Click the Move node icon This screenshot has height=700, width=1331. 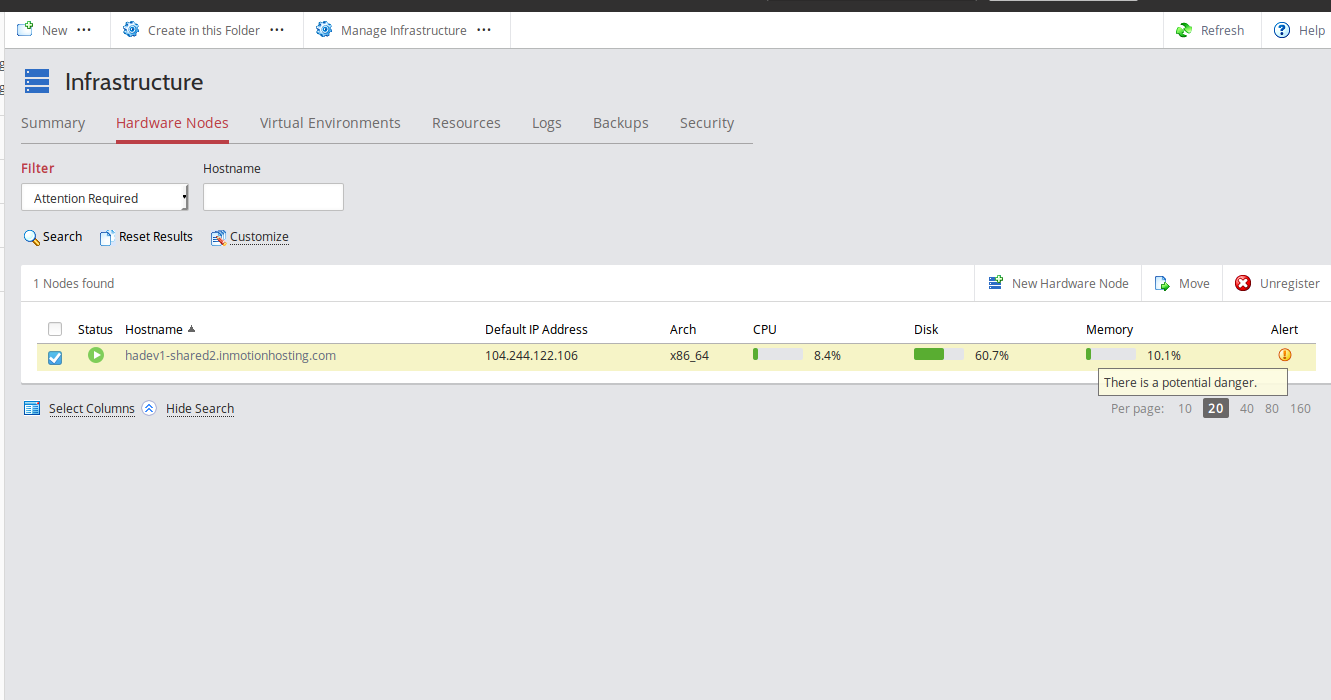pyautogui.click(x=1162, y=283)
